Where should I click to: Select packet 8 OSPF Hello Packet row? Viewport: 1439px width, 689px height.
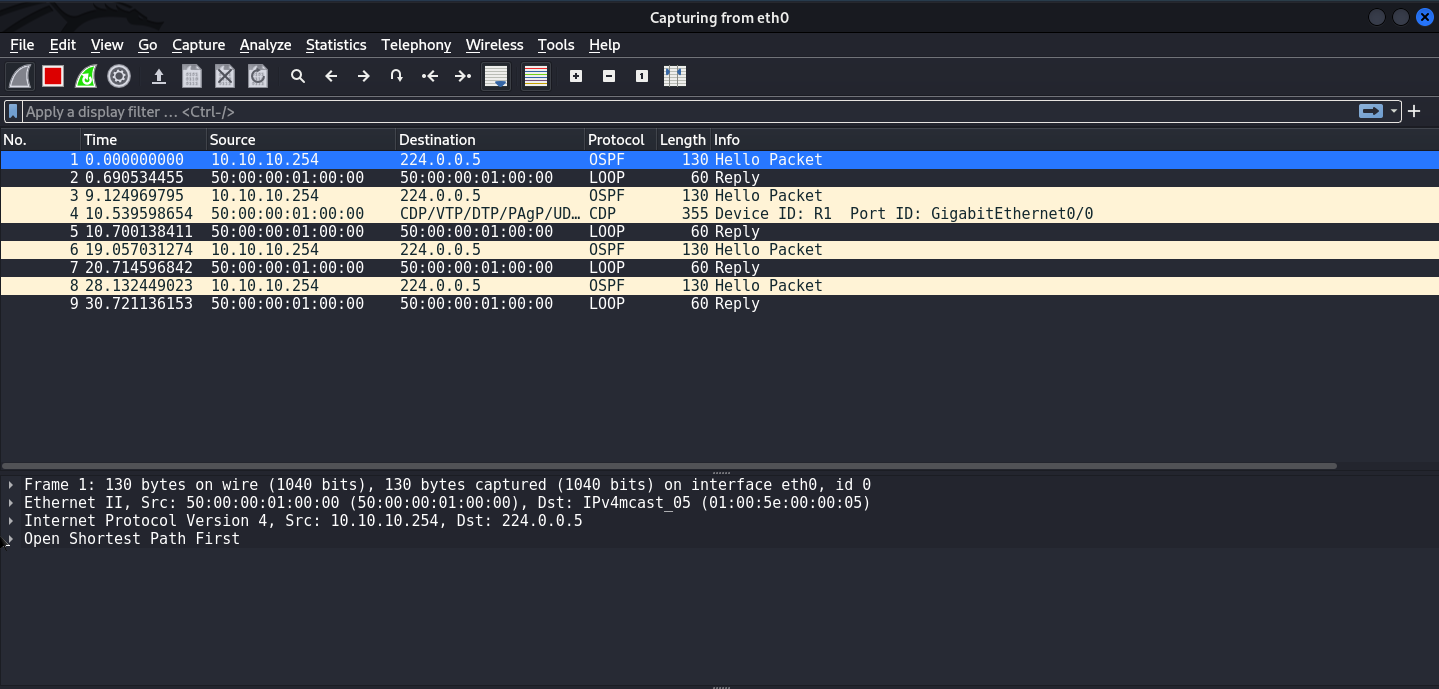click(719, 286)
